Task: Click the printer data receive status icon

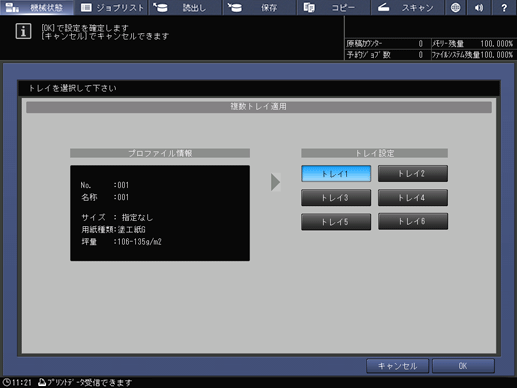Action: [x=42, y=382]
